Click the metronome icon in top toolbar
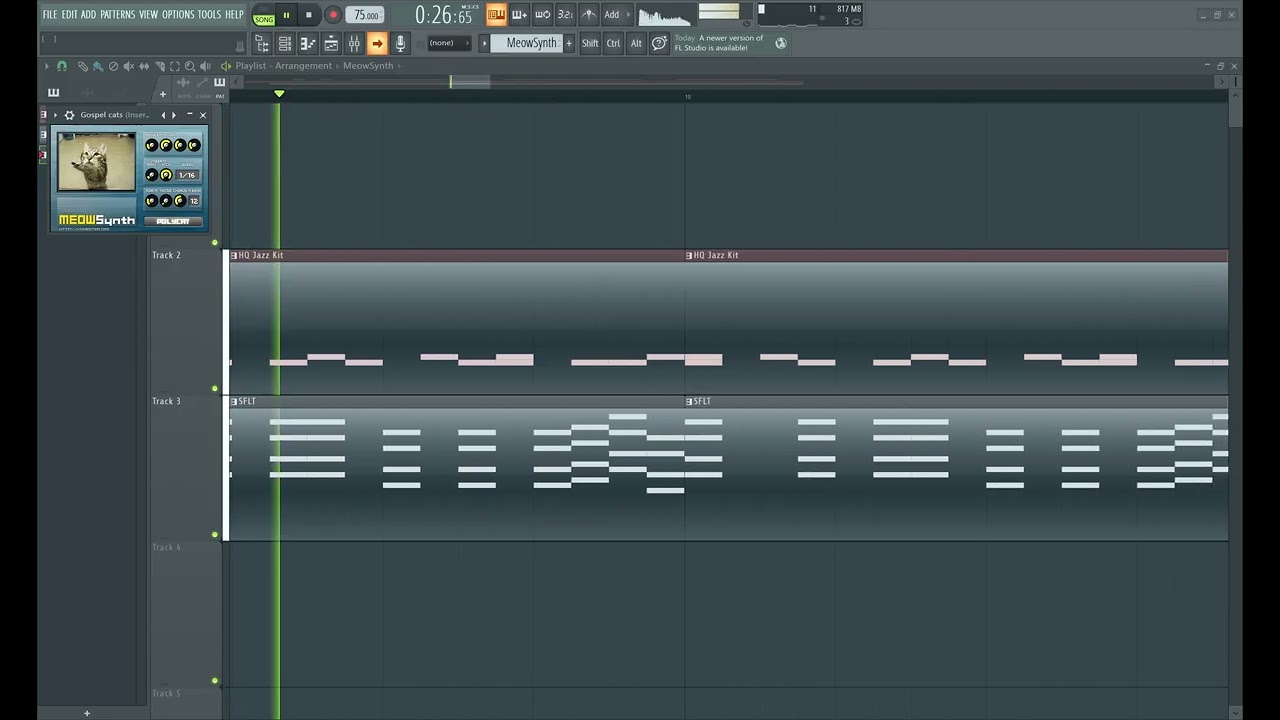The width and height of the screenshot is (1280, 720). coord(589,14)
